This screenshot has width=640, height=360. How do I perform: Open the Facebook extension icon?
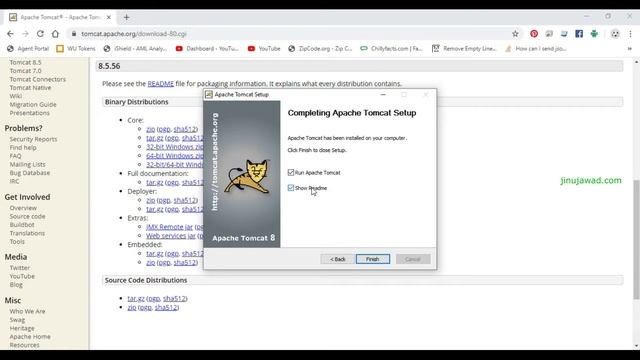579,34
